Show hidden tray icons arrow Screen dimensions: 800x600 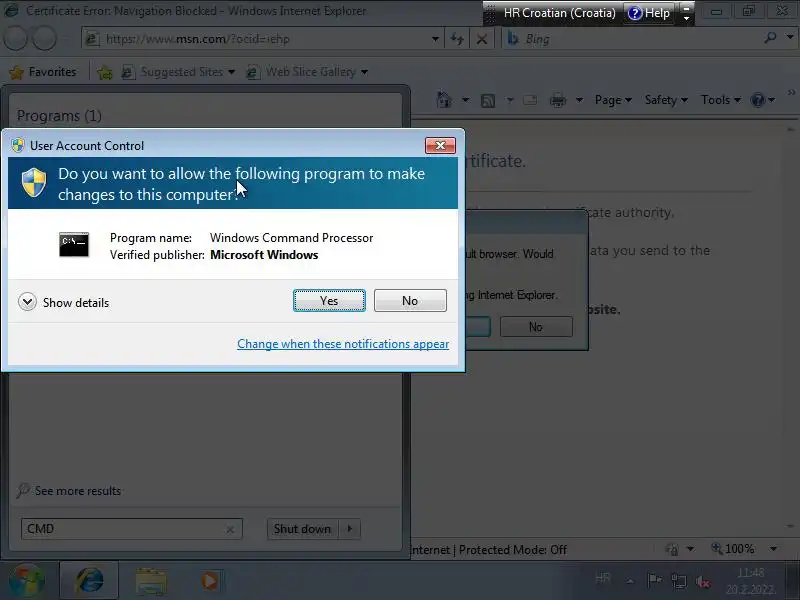pos(630,581)
